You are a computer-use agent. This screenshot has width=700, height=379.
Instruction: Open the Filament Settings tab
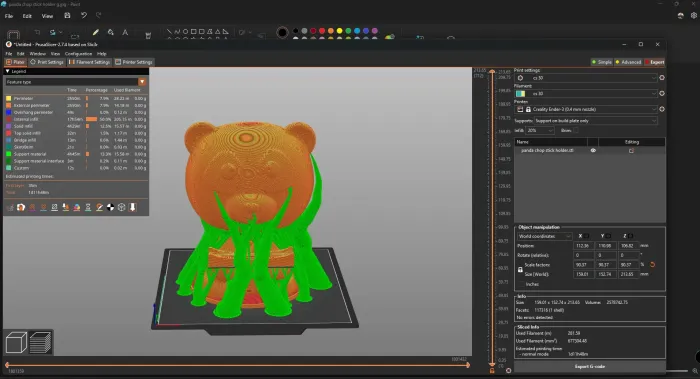[x=89, y=62]
